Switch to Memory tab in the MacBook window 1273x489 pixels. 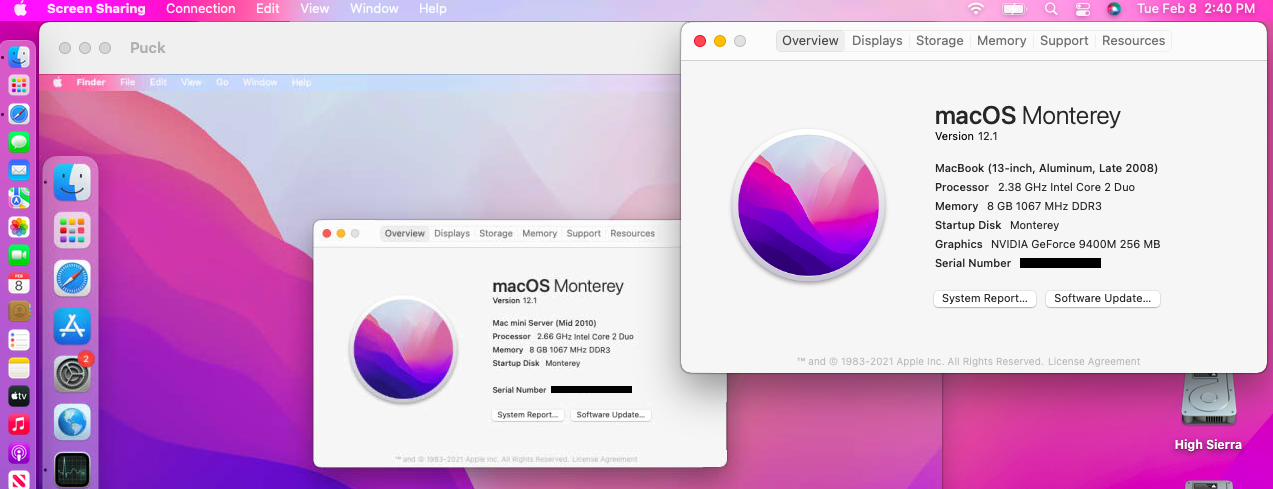[x=1001, y=41]
